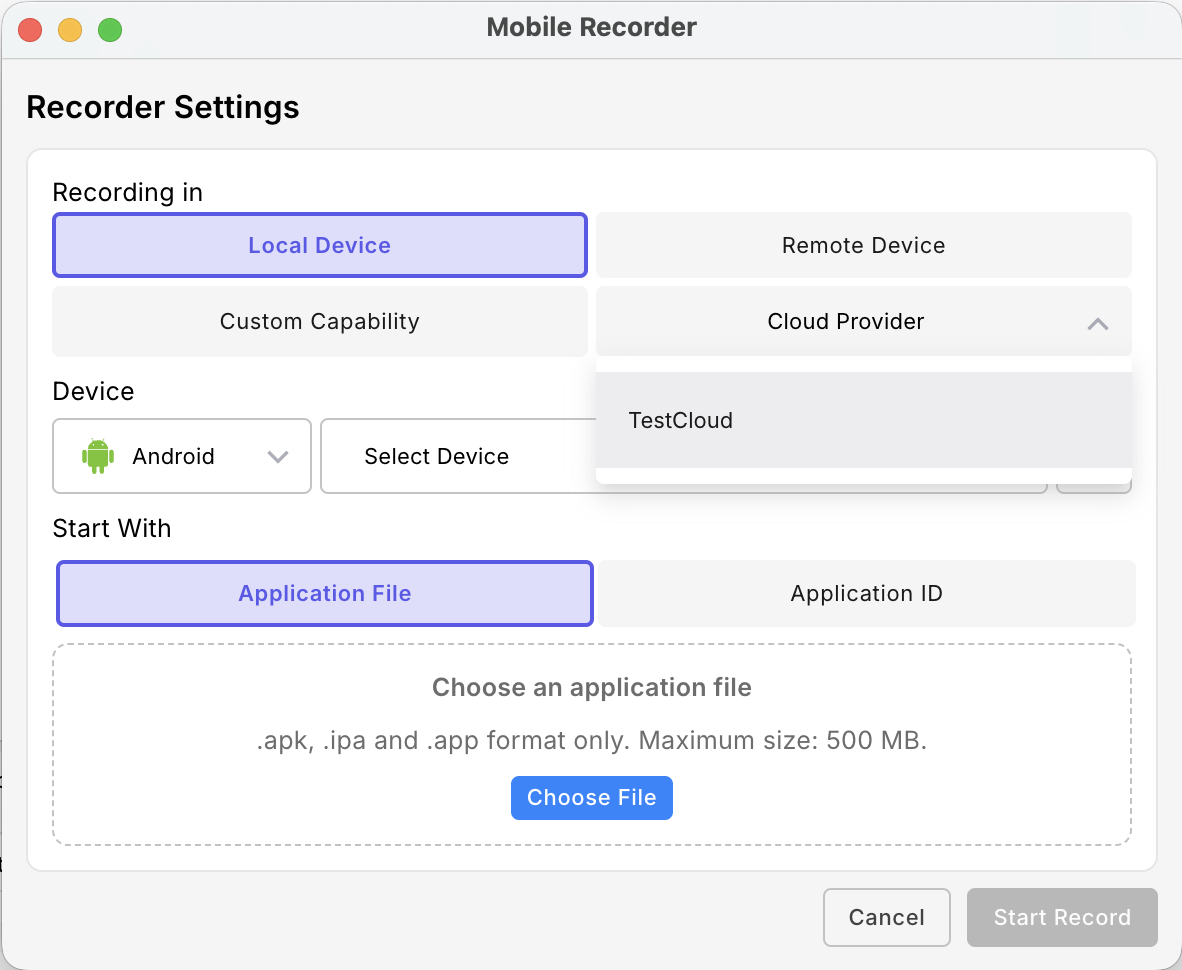The image size is (1182, 970).
Task: Open the Cloud Provider options
Action: coord(845,321)
